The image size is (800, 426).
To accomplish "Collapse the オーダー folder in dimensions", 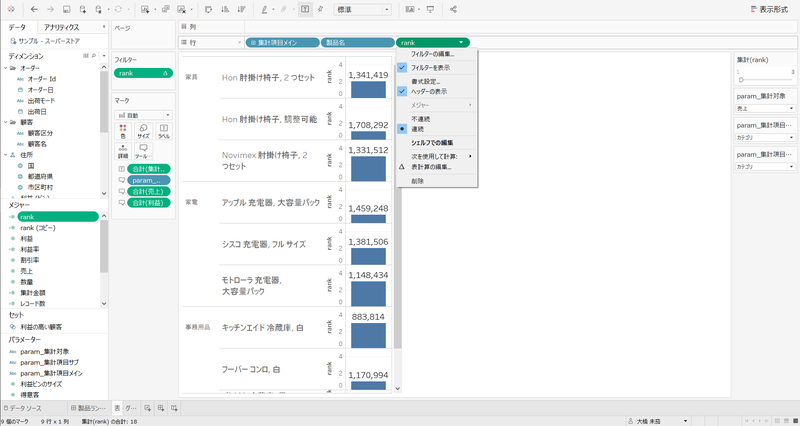I will (5, 68).
